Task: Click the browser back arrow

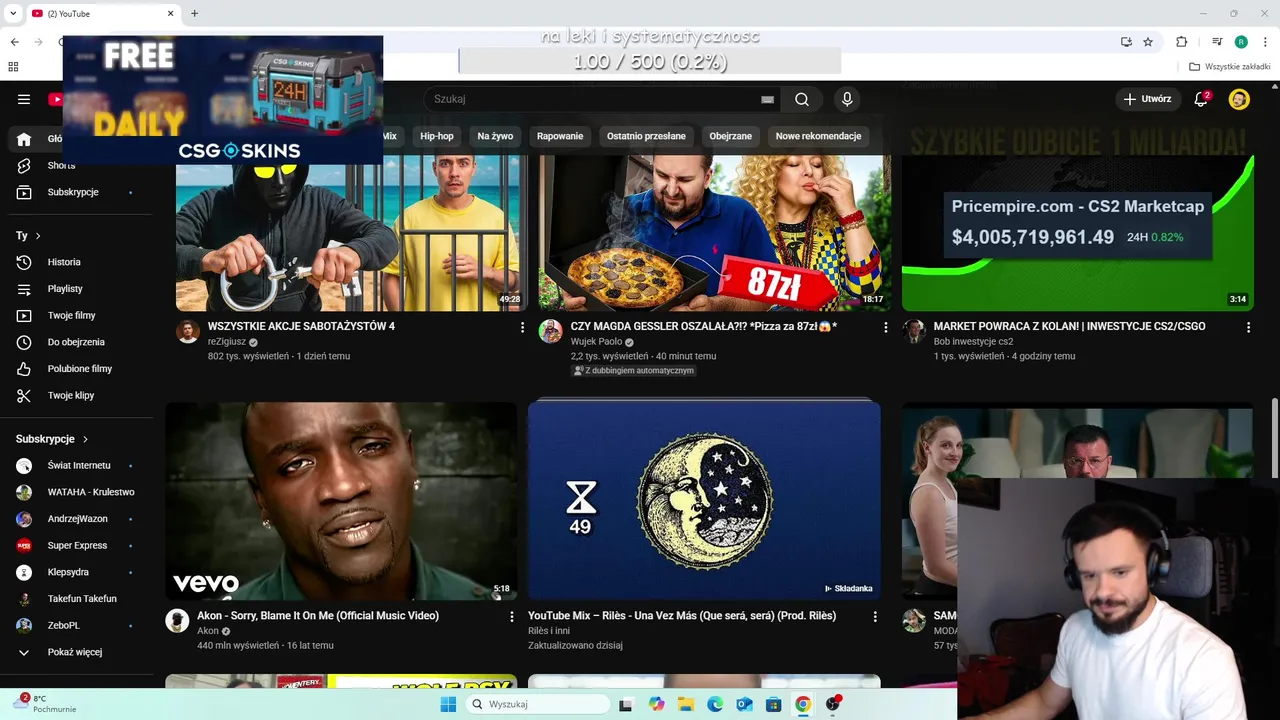Action: (14, 42)
